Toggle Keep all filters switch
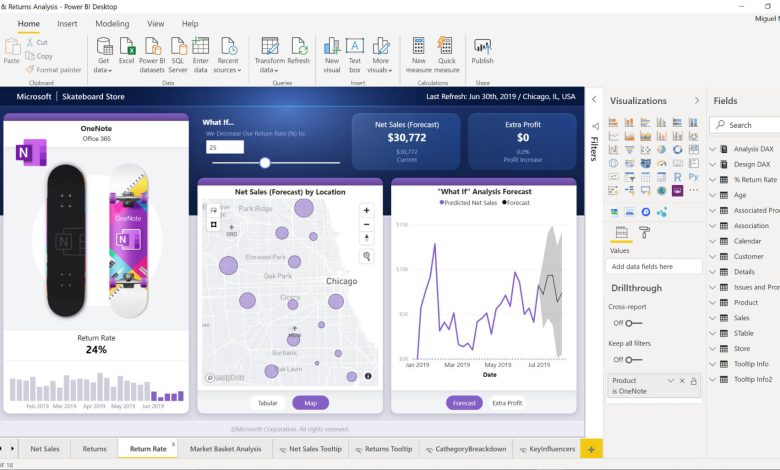This screenshot has height=470, width=780. (x=633, y=360)
